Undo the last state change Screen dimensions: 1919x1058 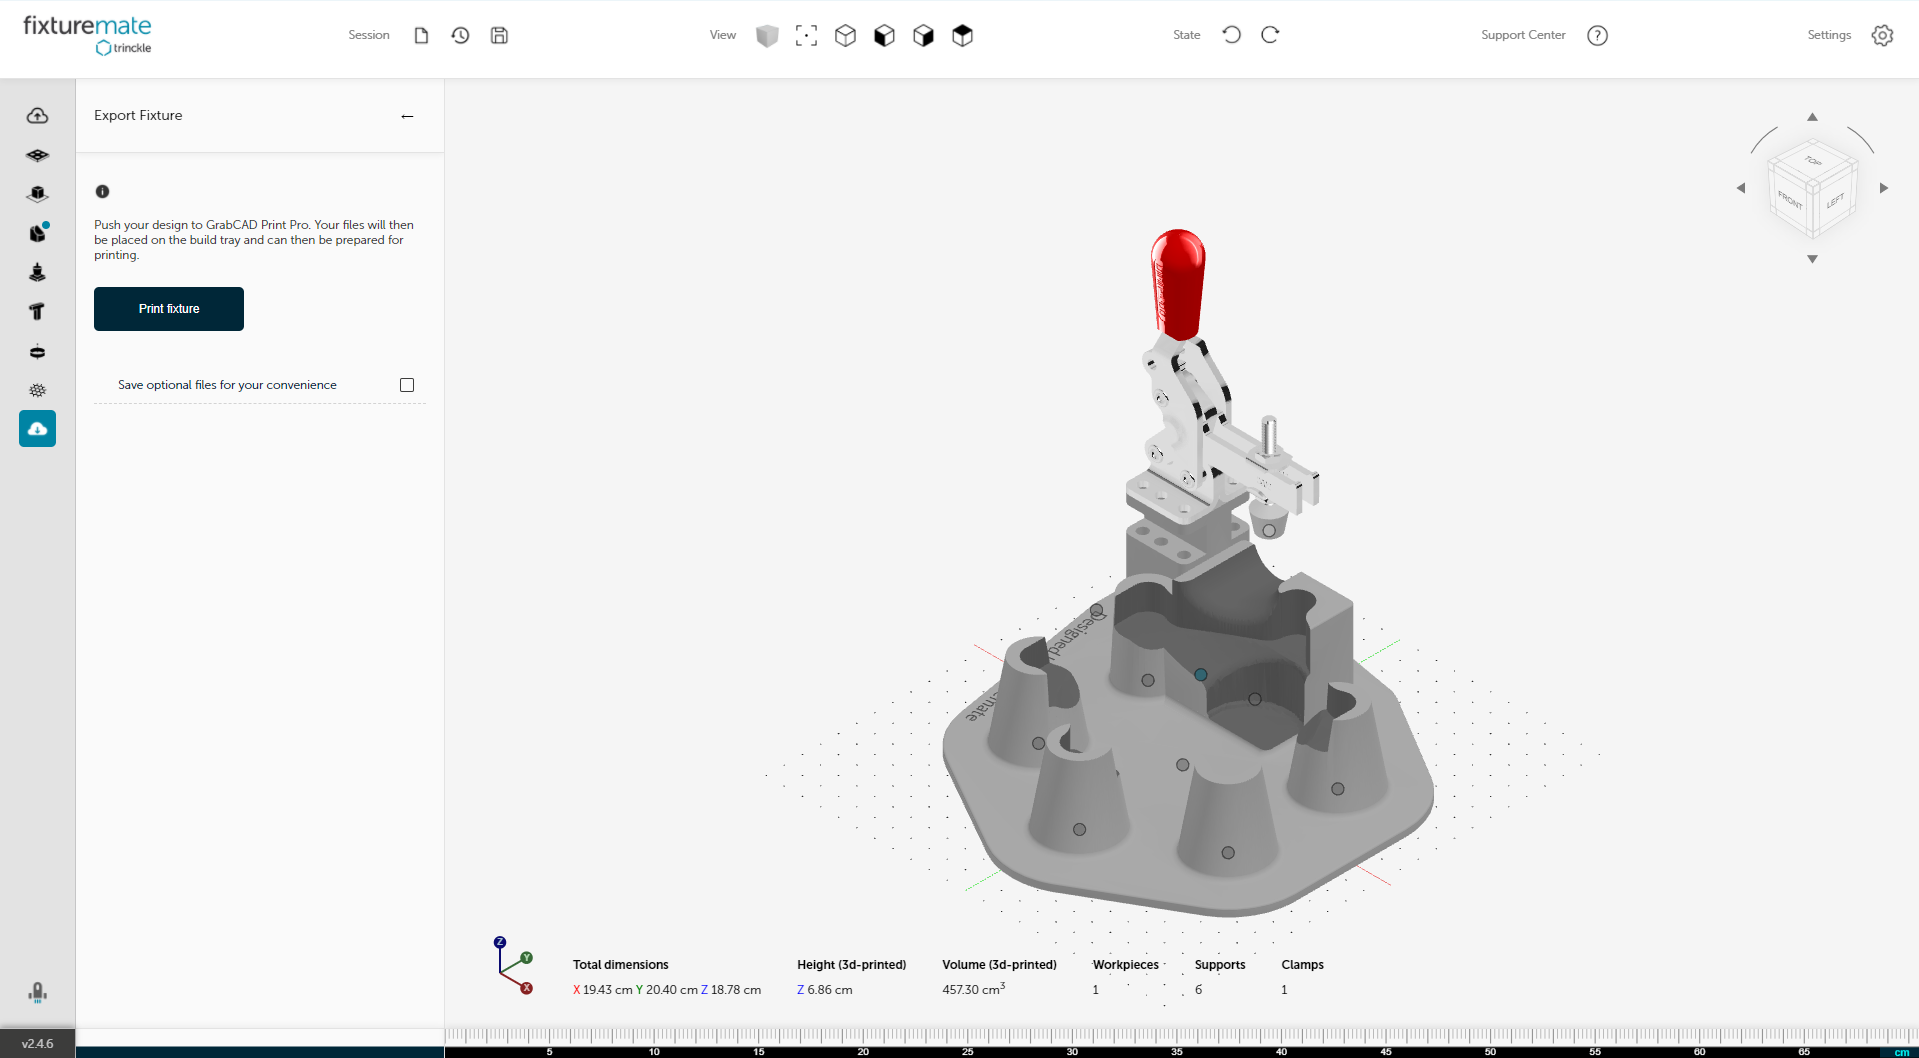[1230, 34]
